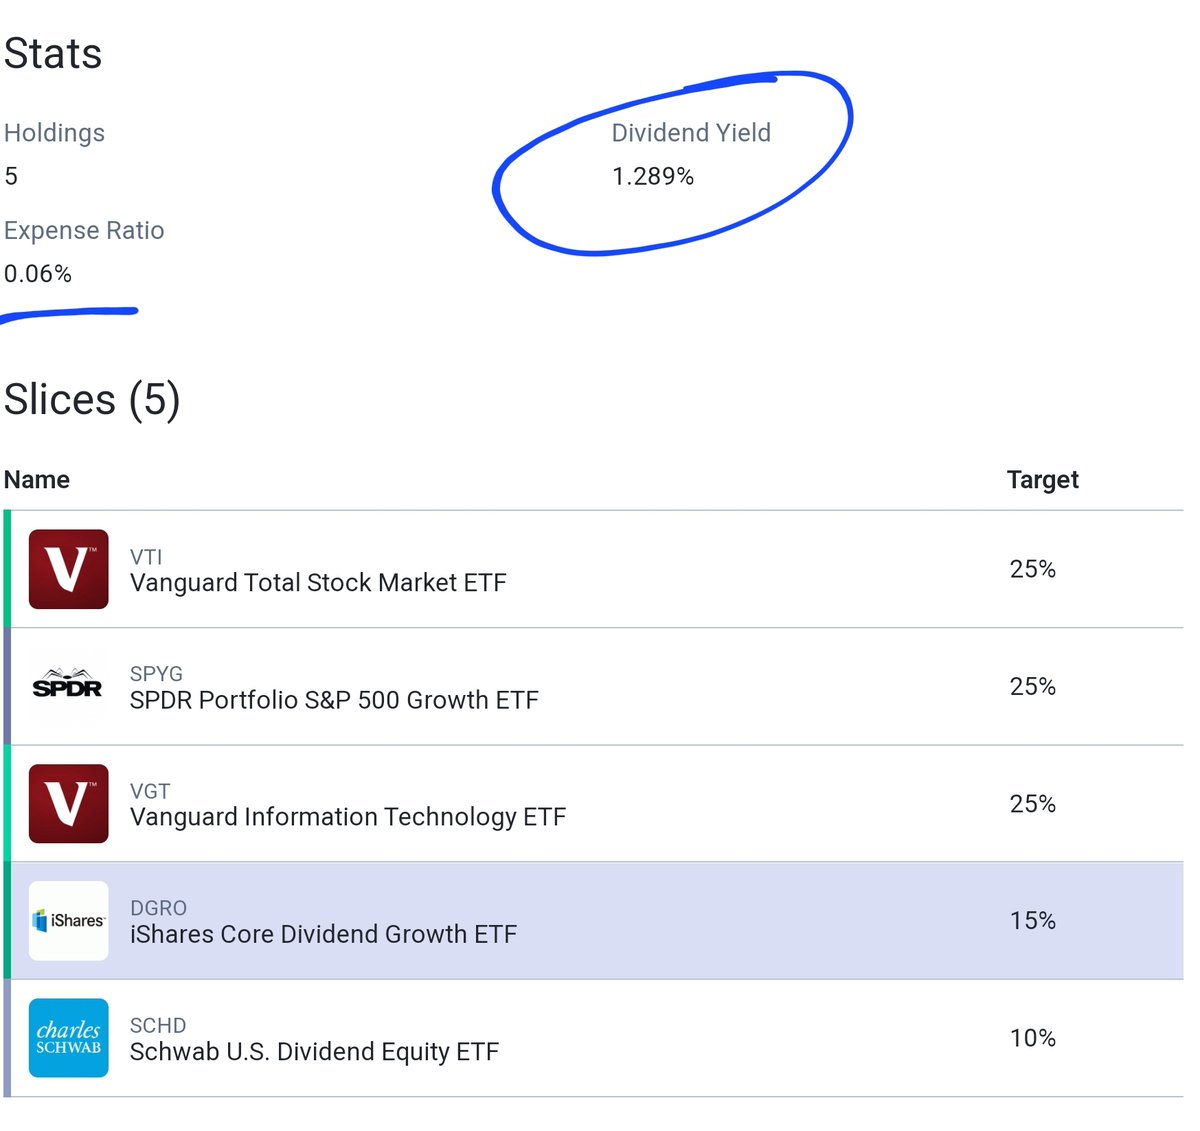Select Vanguard Information Technology ETF row
The width and height of the screenshot is (1200, 1131).
(x=347, y=817)
